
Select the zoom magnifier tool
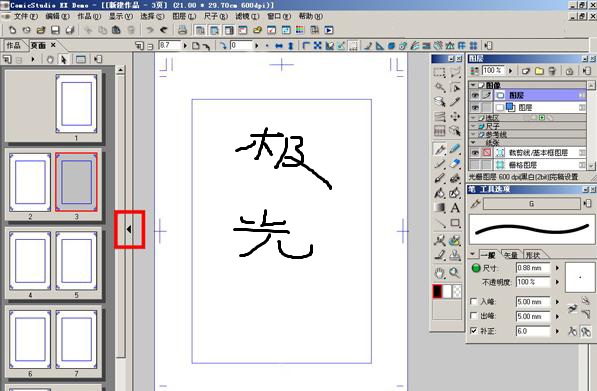pyautogui.click(x=454, y=273)
